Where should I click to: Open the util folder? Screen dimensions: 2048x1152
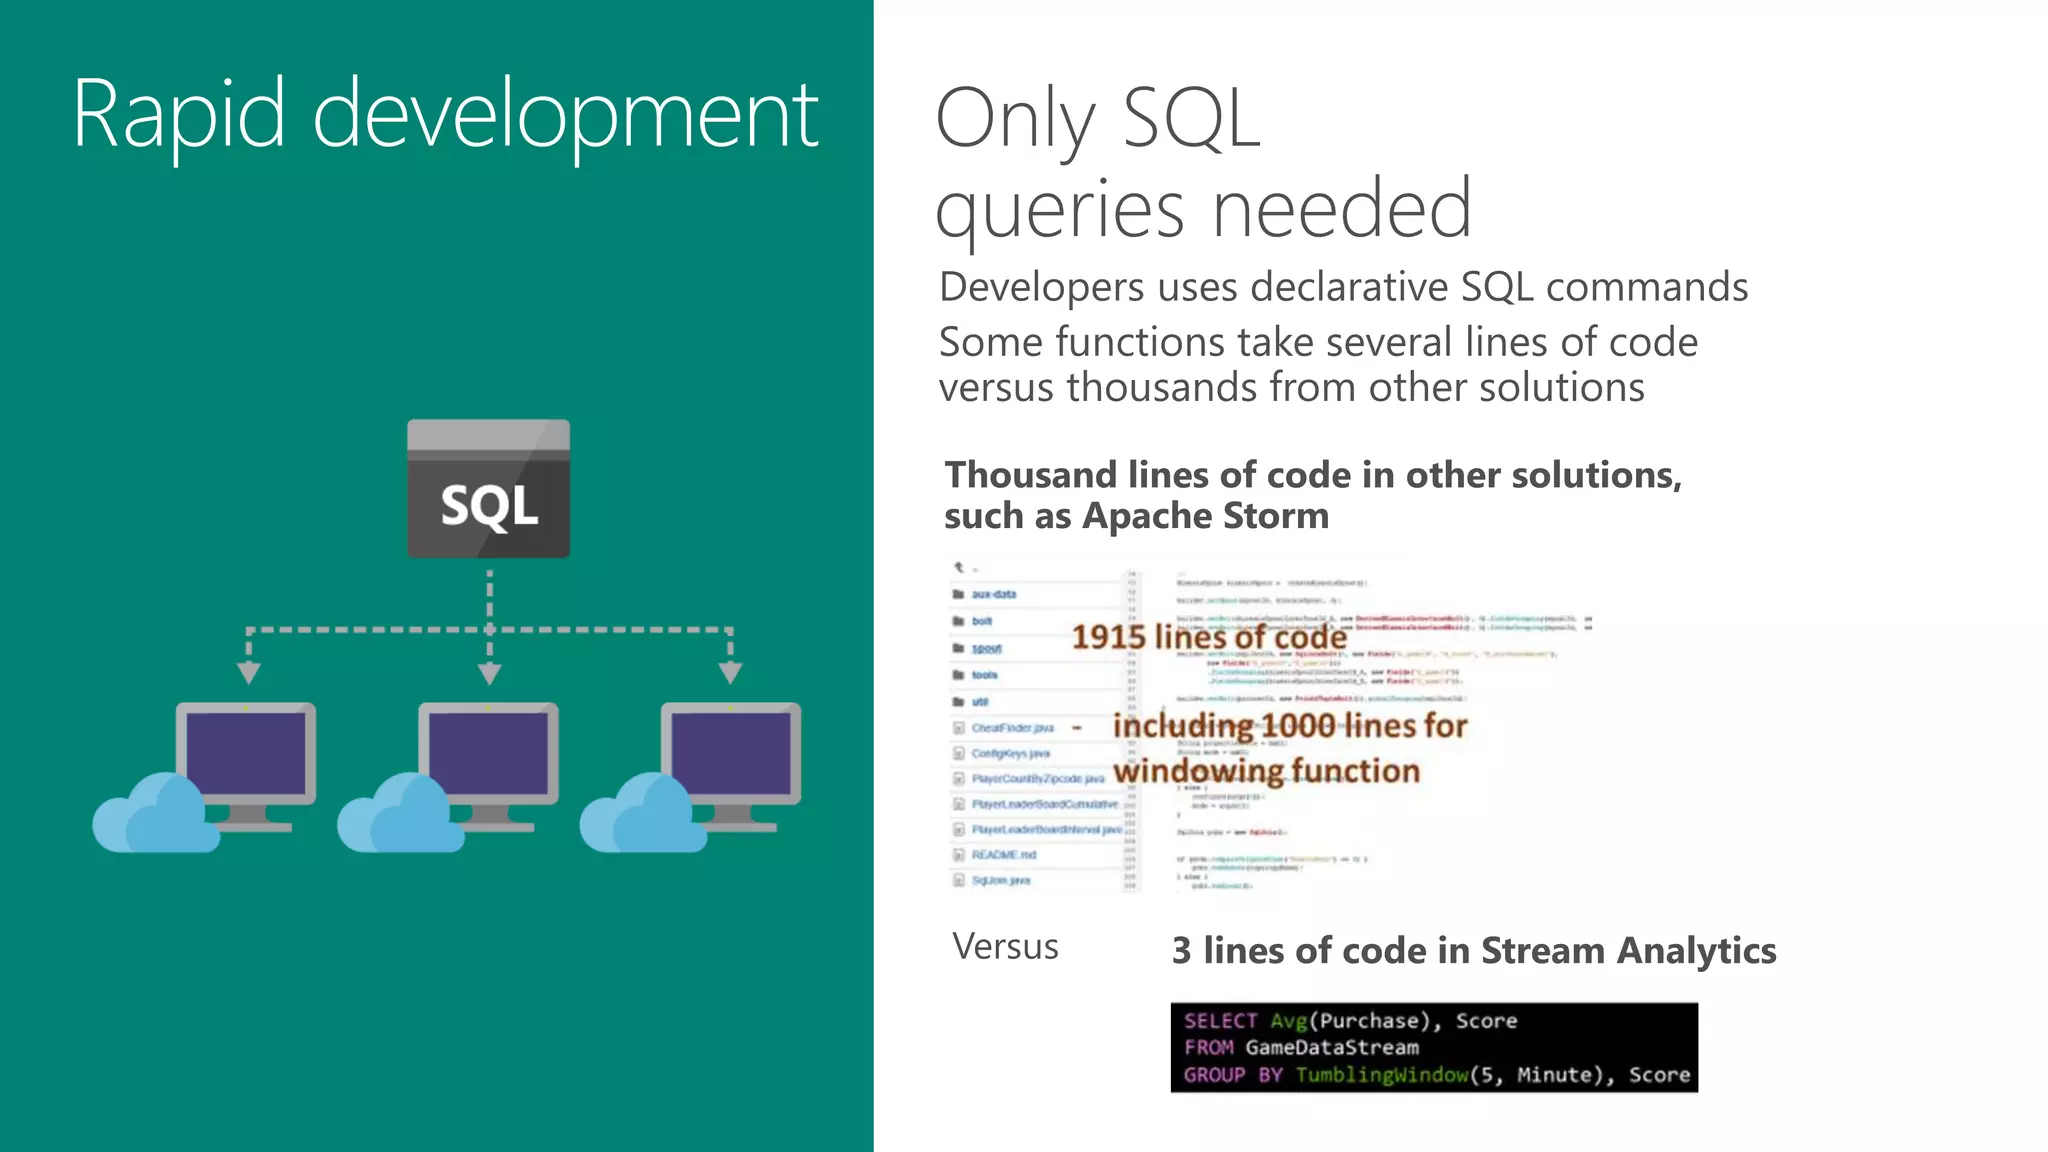pyautogui.click(x=980, y=702)
